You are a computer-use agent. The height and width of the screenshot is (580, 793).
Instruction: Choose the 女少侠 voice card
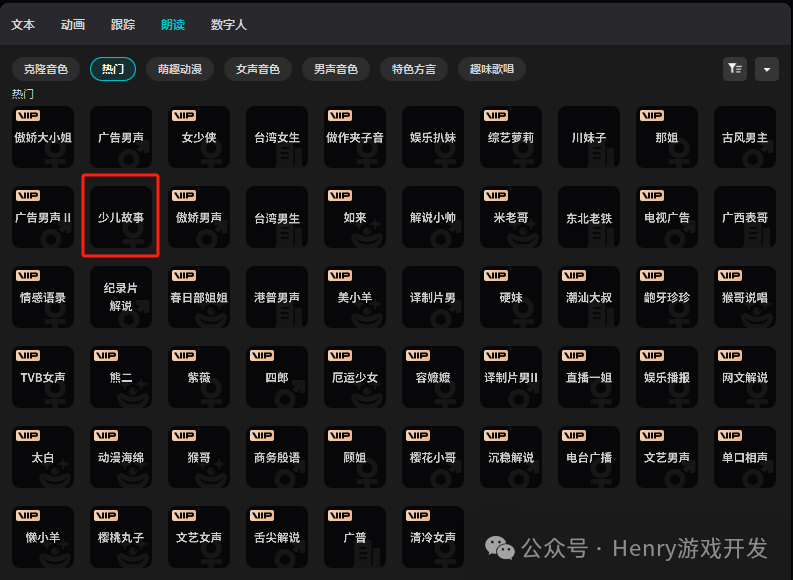pos(199,137)
